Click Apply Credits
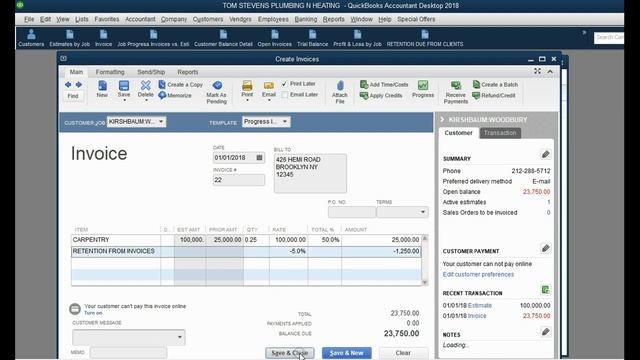 click(381, 95)
